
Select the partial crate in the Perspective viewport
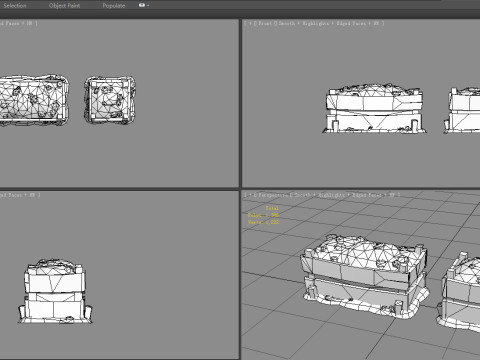[x=459, y=293]
